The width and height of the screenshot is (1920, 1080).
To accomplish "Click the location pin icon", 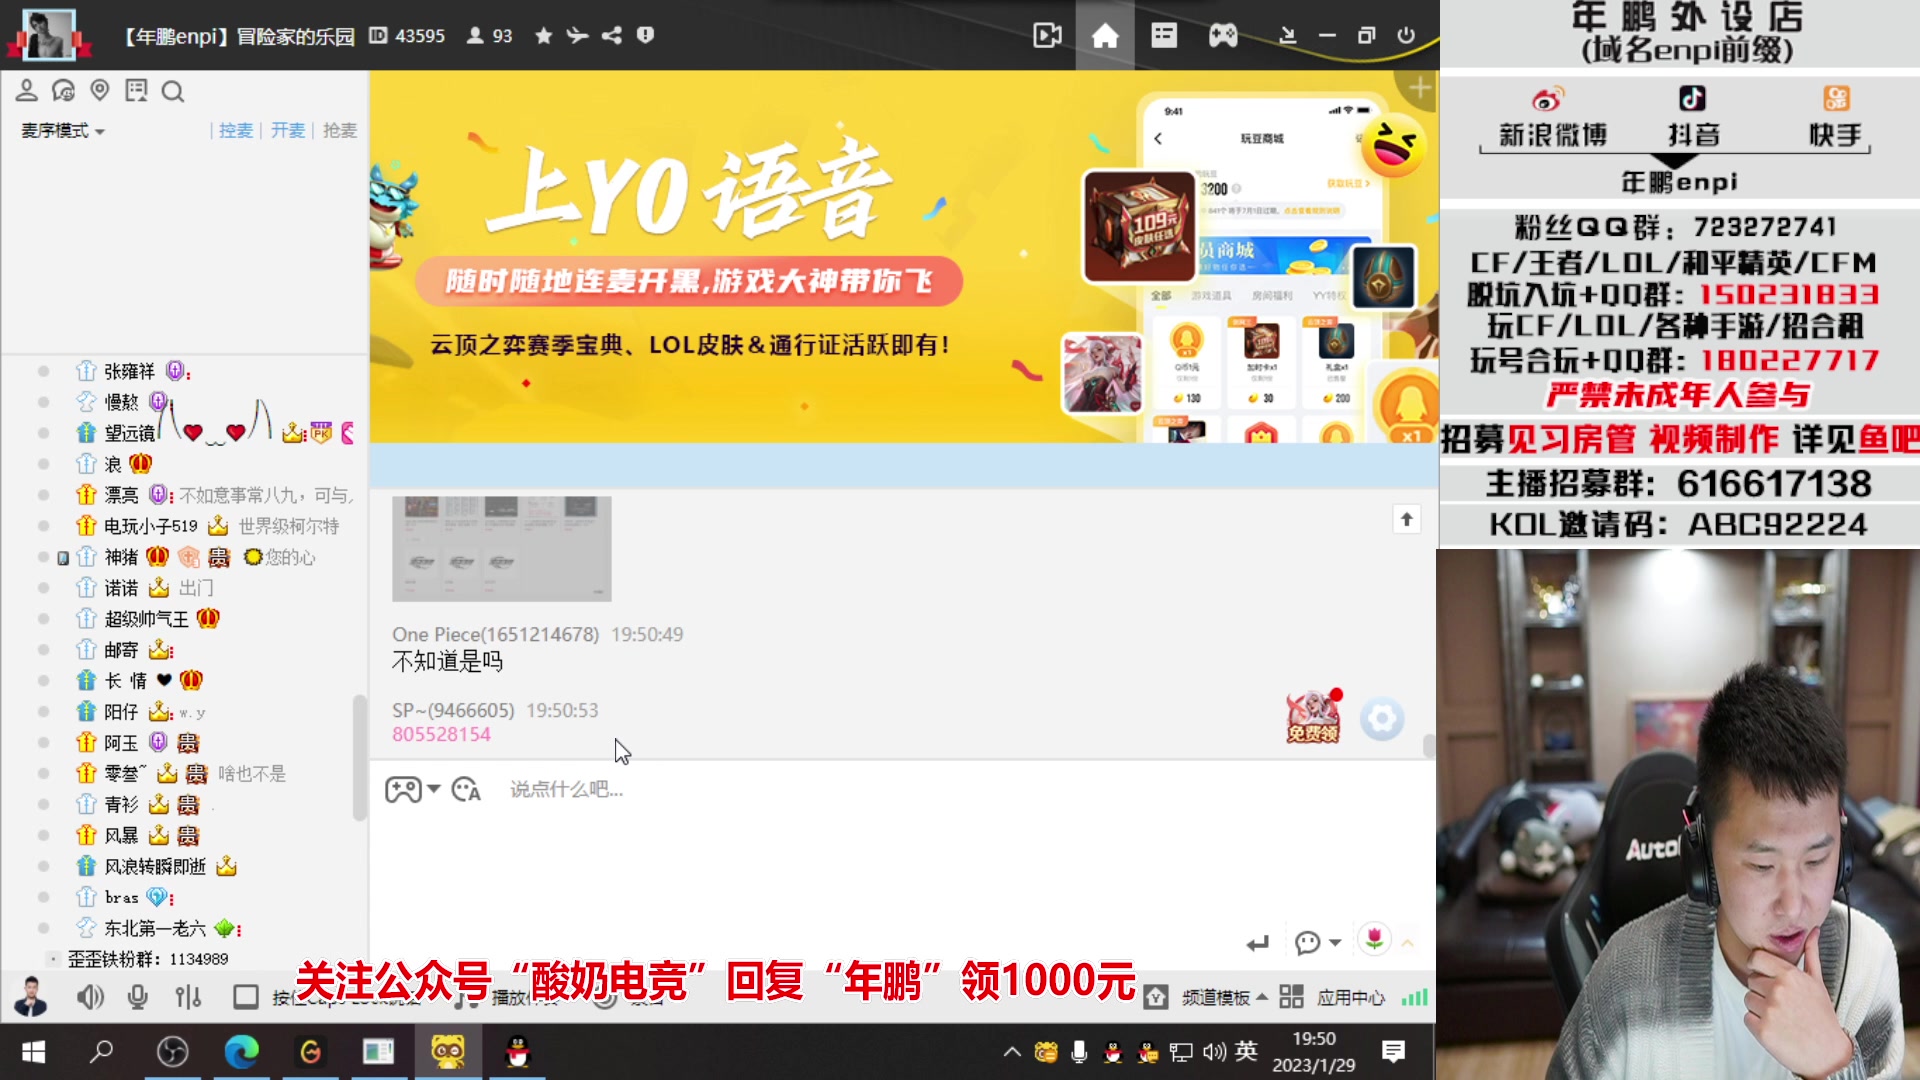I will [99, 91].
